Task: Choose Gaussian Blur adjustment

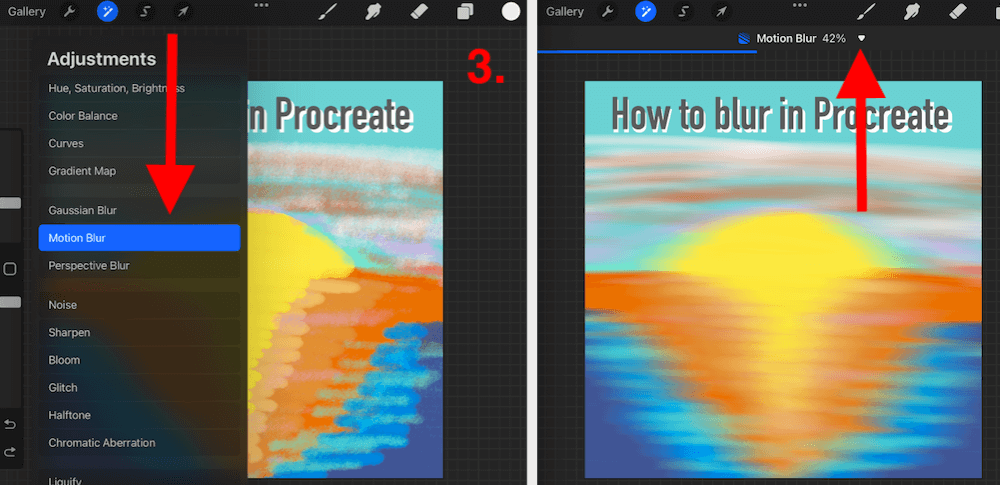Action: pos(139,210)
